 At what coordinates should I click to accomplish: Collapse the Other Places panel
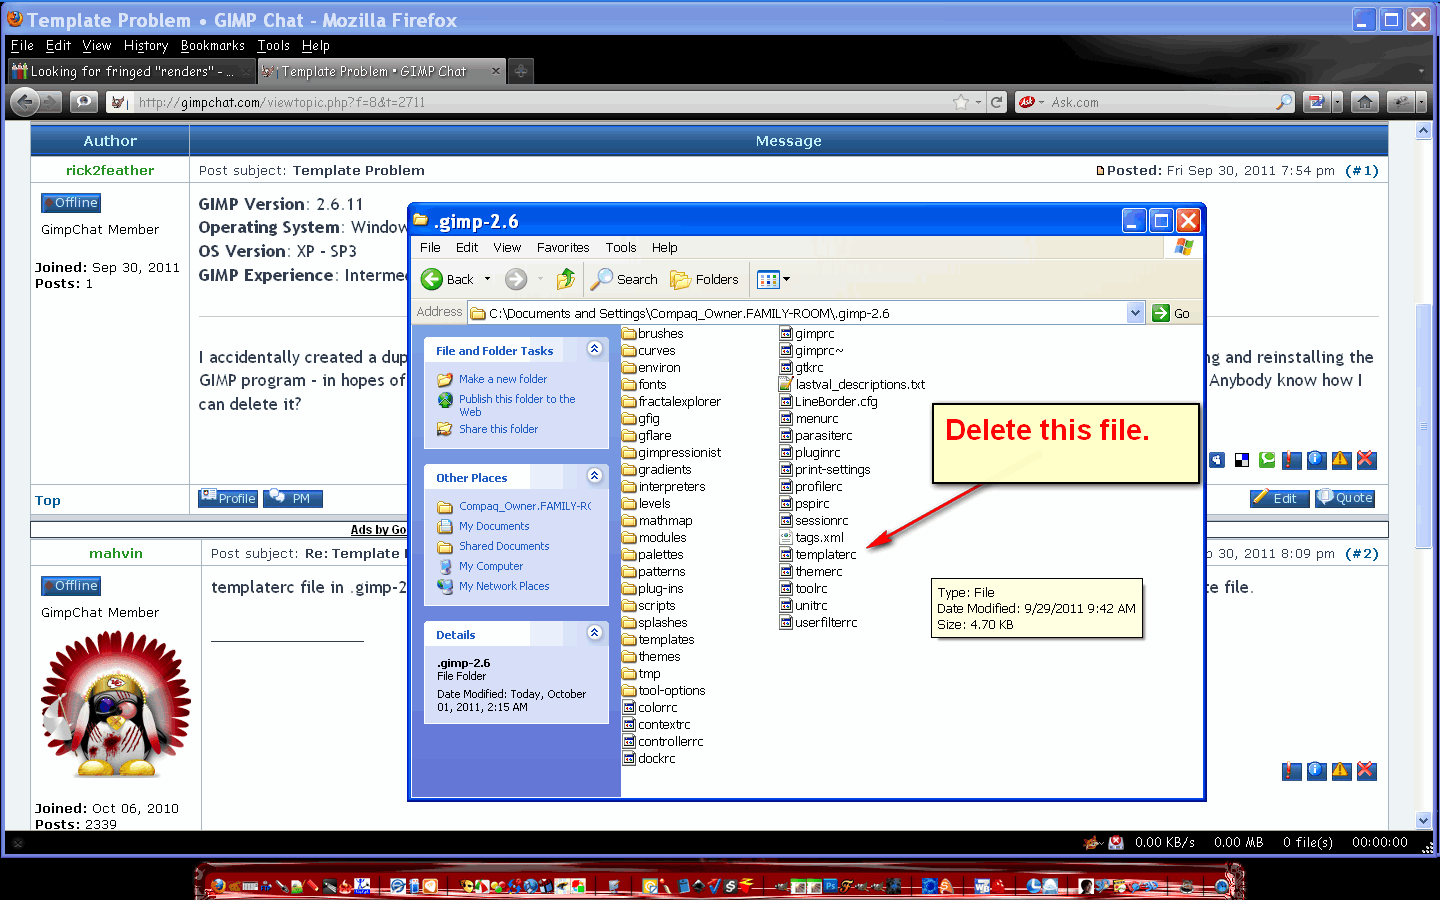594,476
